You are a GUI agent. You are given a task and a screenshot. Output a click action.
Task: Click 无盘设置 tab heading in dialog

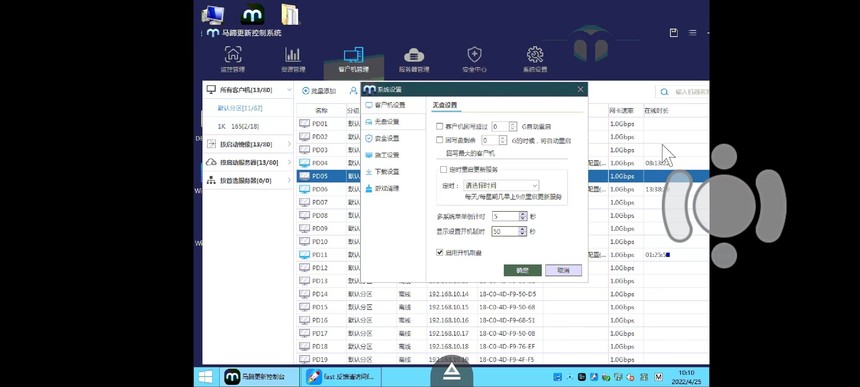click(x=444, y=105)
